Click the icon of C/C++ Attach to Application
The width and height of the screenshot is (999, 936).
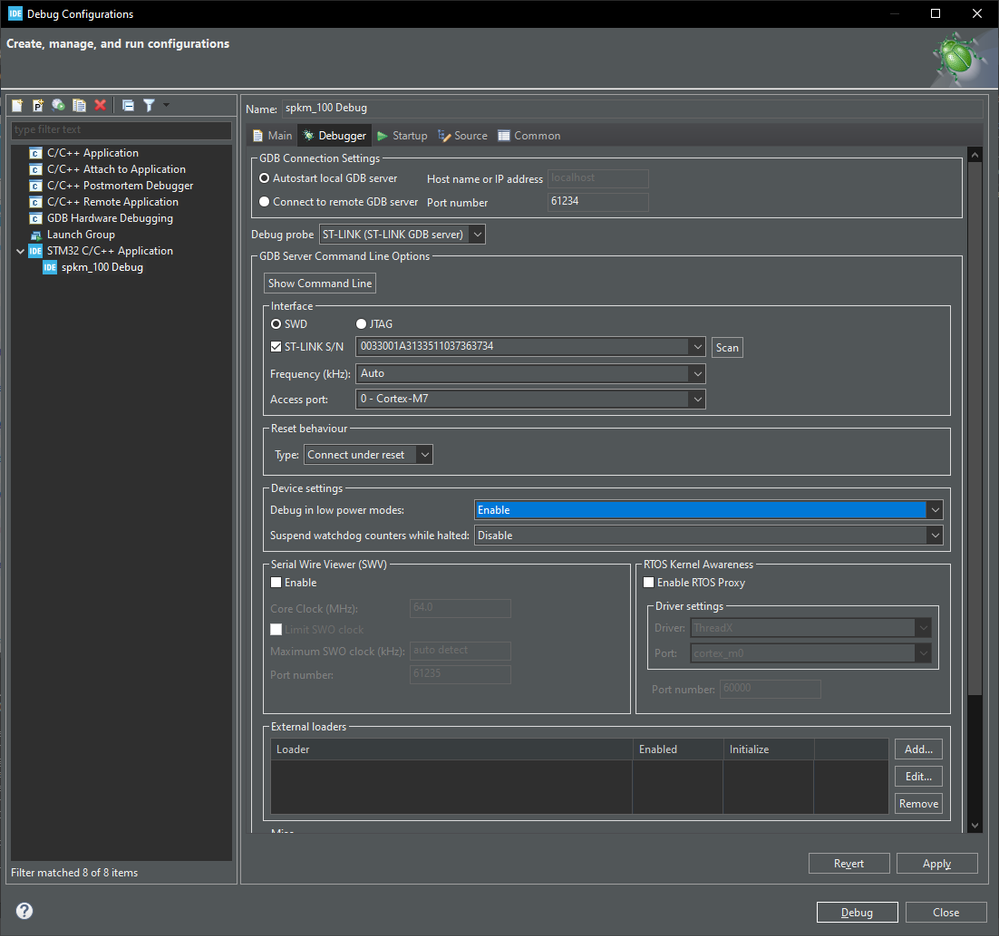(x=36, y=169)
